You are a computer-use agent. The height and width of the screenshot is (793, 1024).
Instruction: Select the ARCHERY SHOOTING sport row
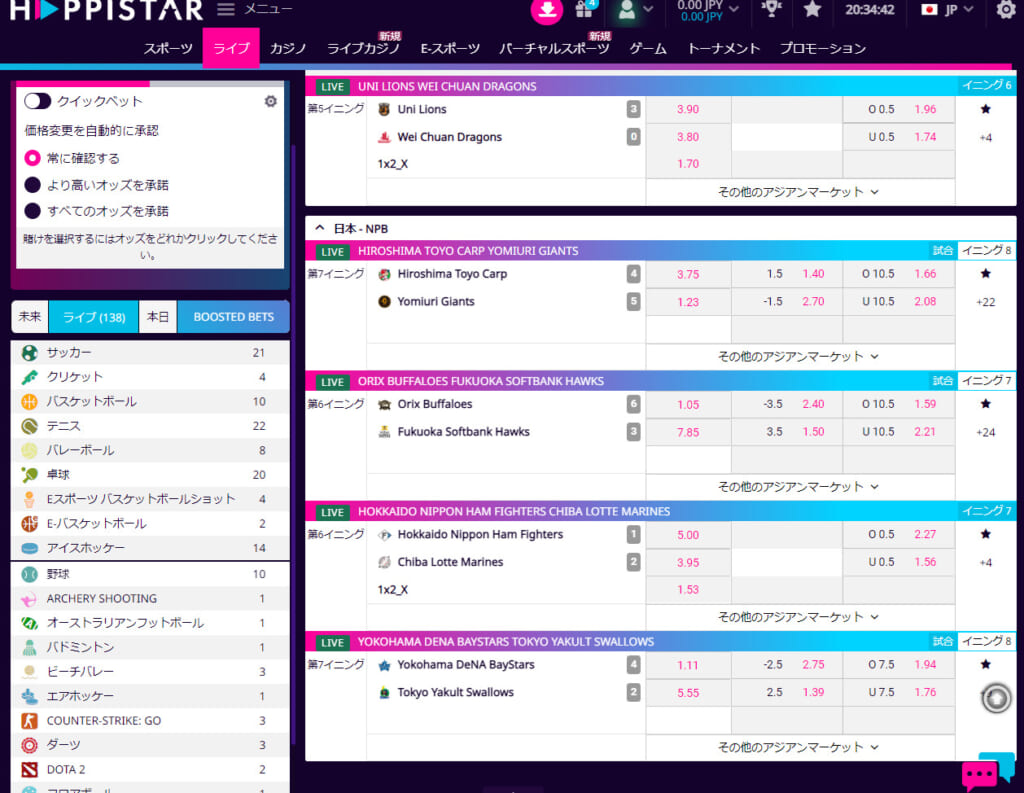[x=150, y=598]
